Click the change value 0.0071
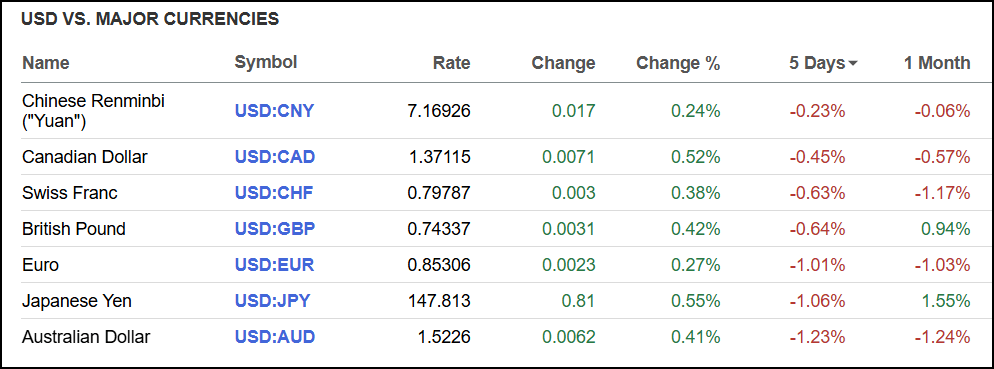The height and width of the screenshot is (369, 994). point(569,157)
